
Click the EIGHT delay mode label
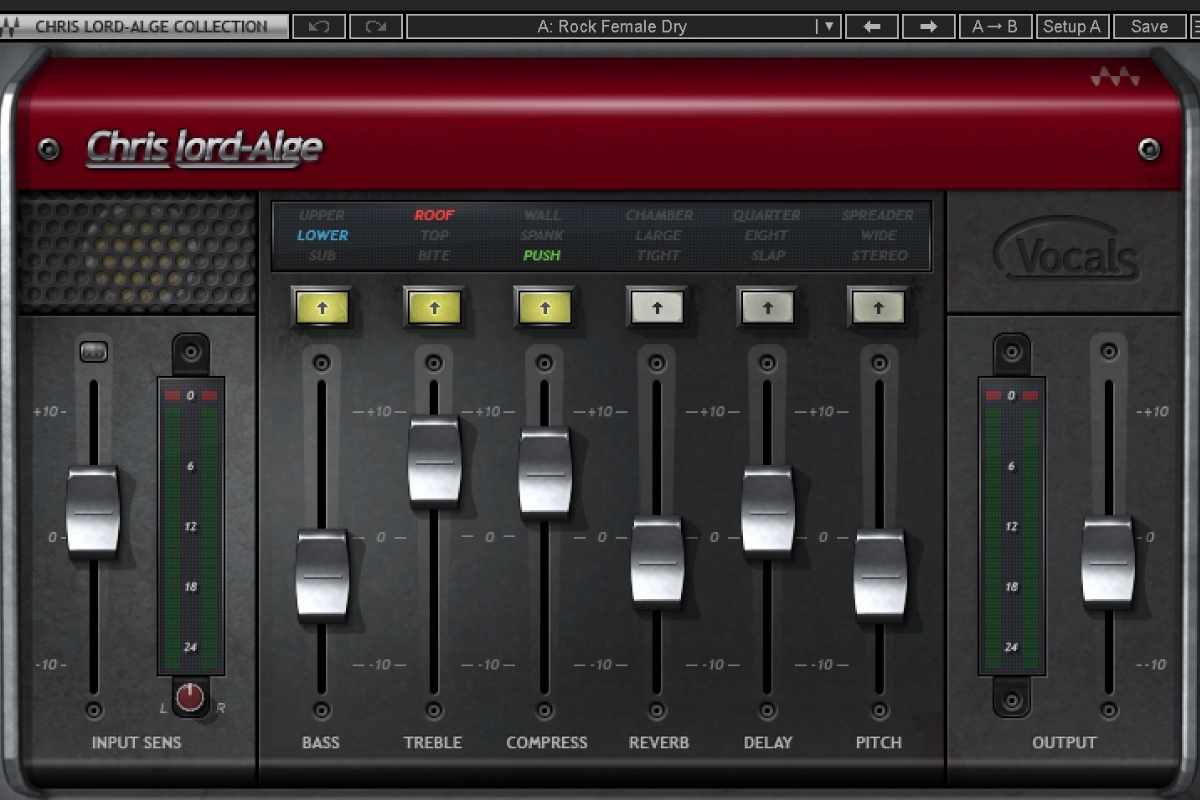[x=766, y=235]
